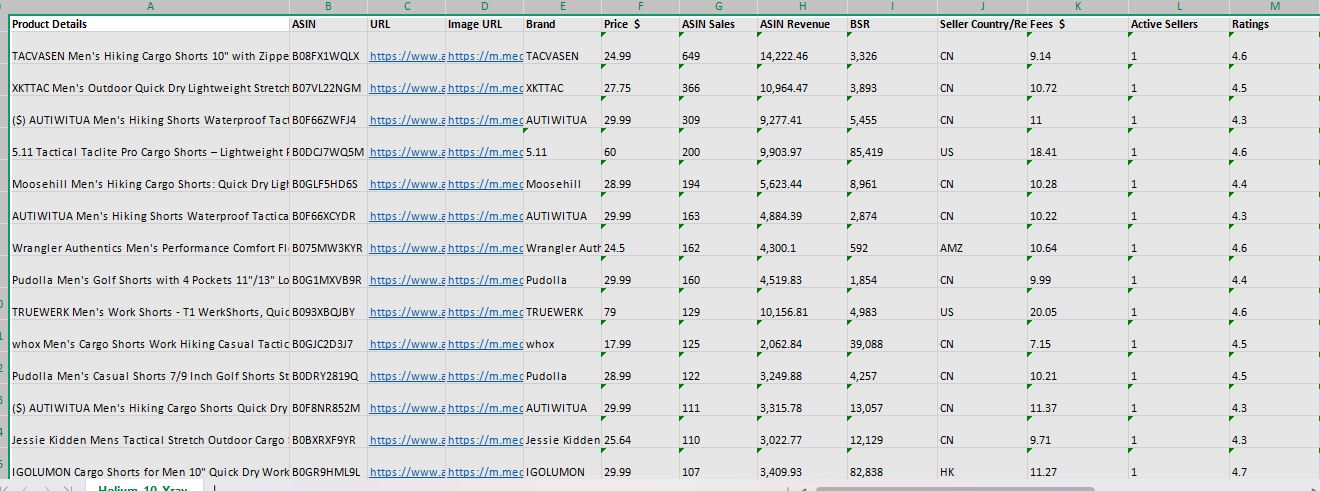
Task: Select the ASIN Sales header cell
Action: coord(718,23)
